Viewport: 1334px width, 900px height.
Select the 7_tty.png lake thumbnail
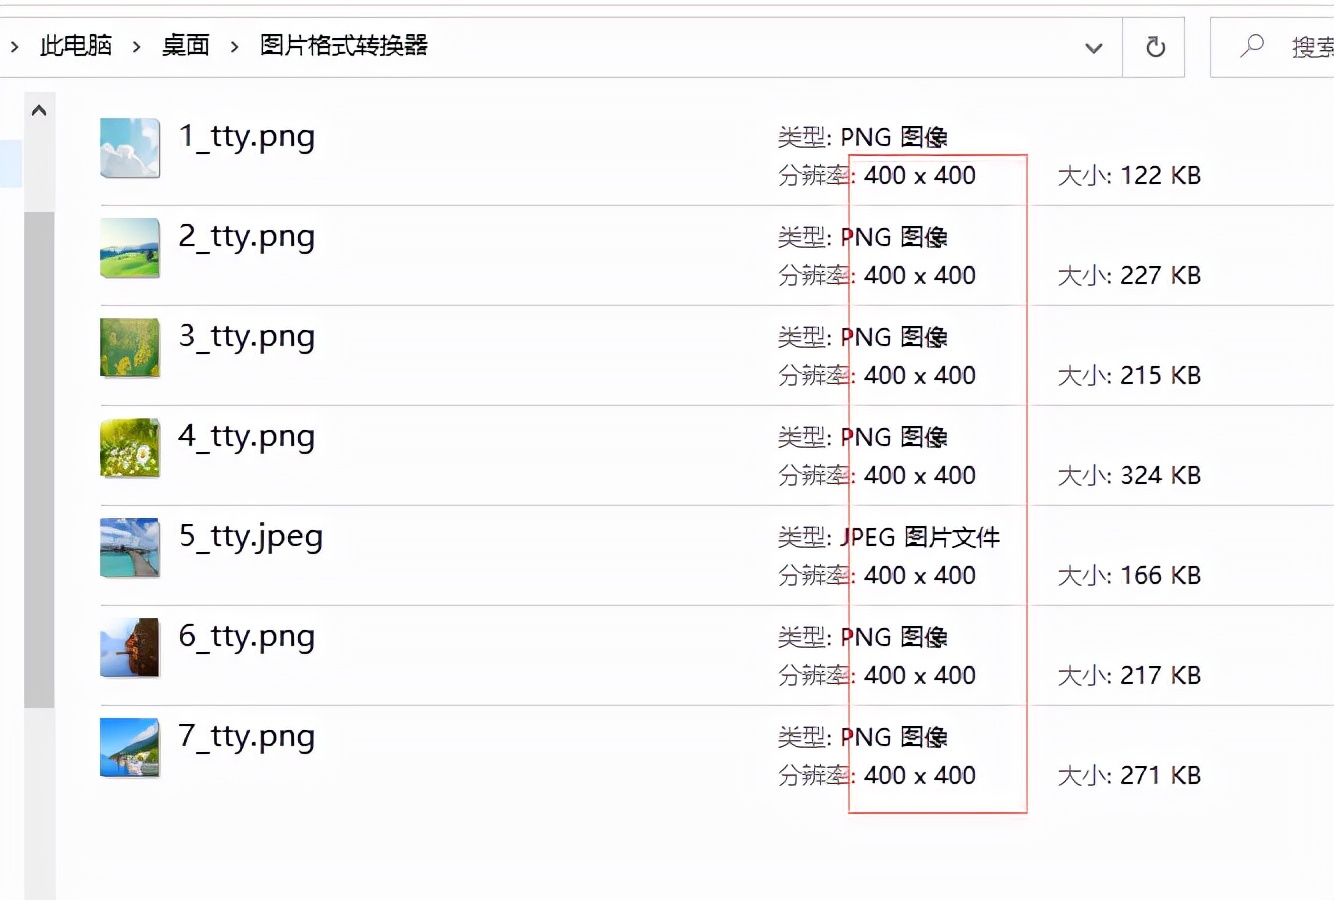(130, 748)
